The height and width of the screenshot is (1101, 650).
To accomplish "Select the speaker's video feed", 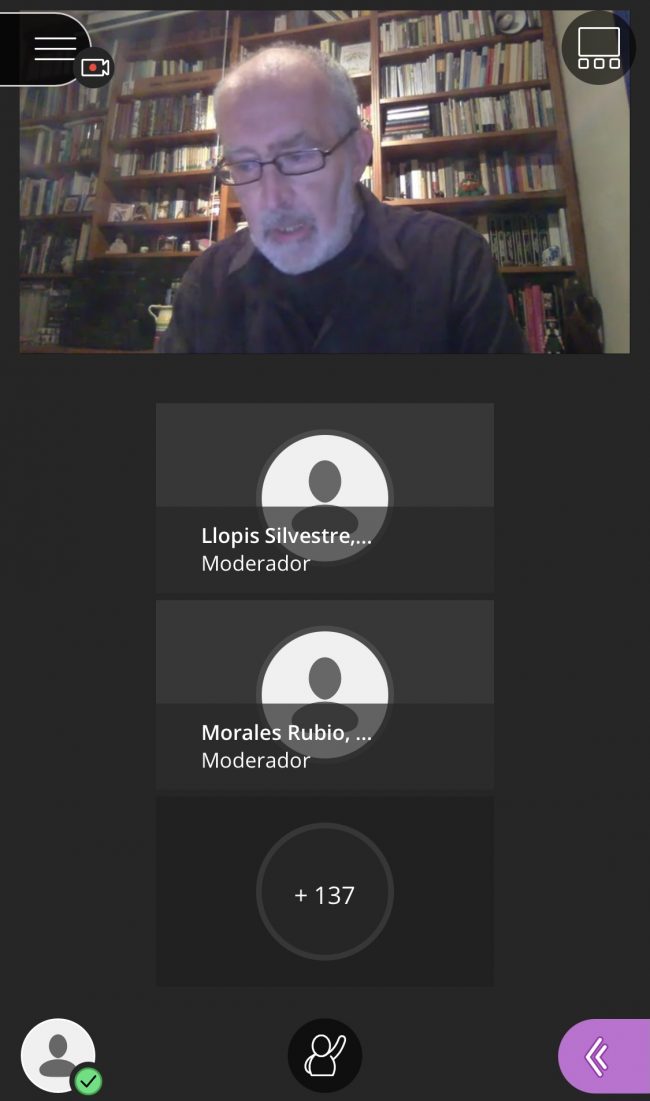I will pos(324,181).
